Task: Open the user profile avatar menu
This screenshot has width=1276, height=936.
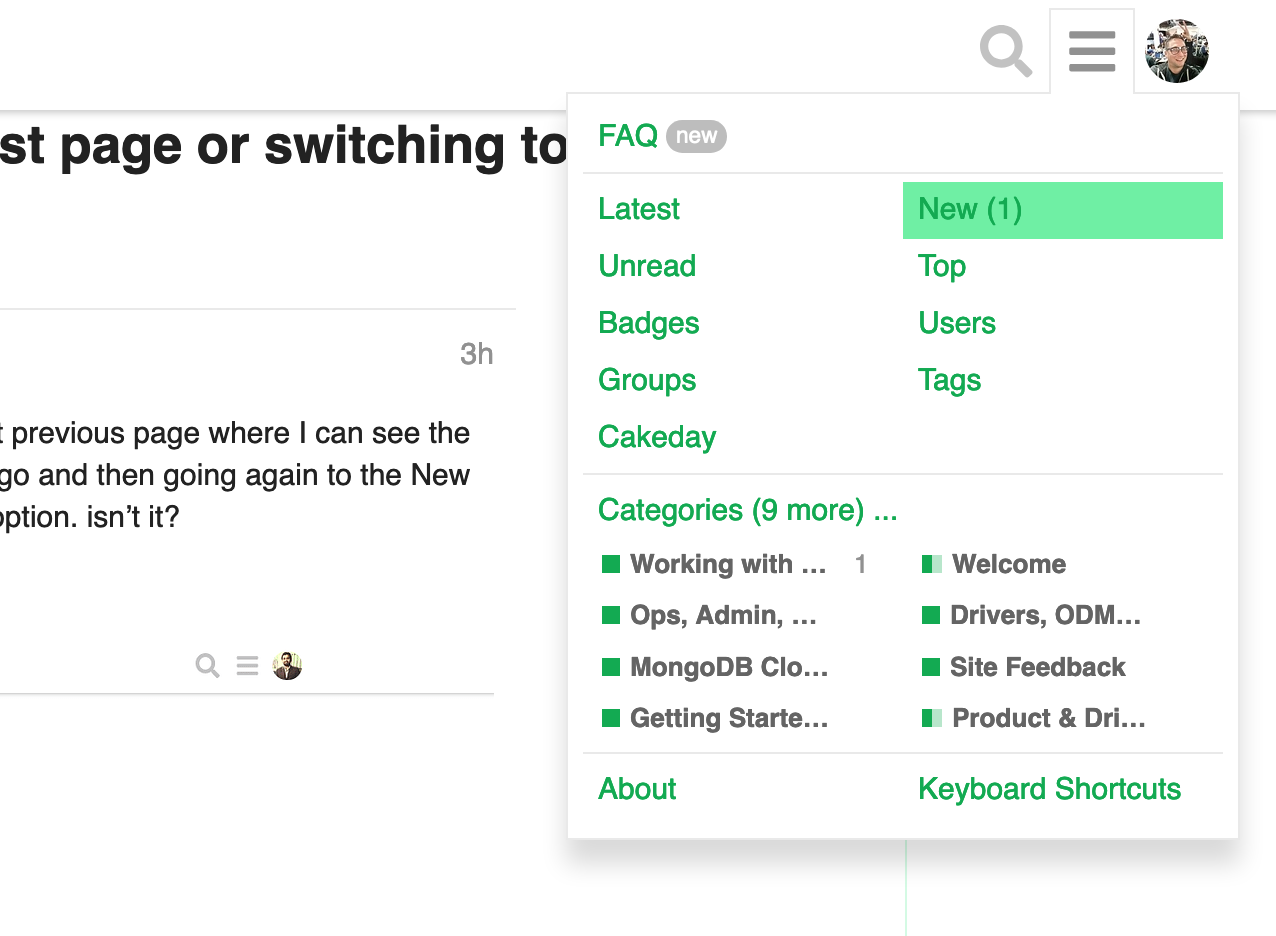Action: [x=1177, y=51]
